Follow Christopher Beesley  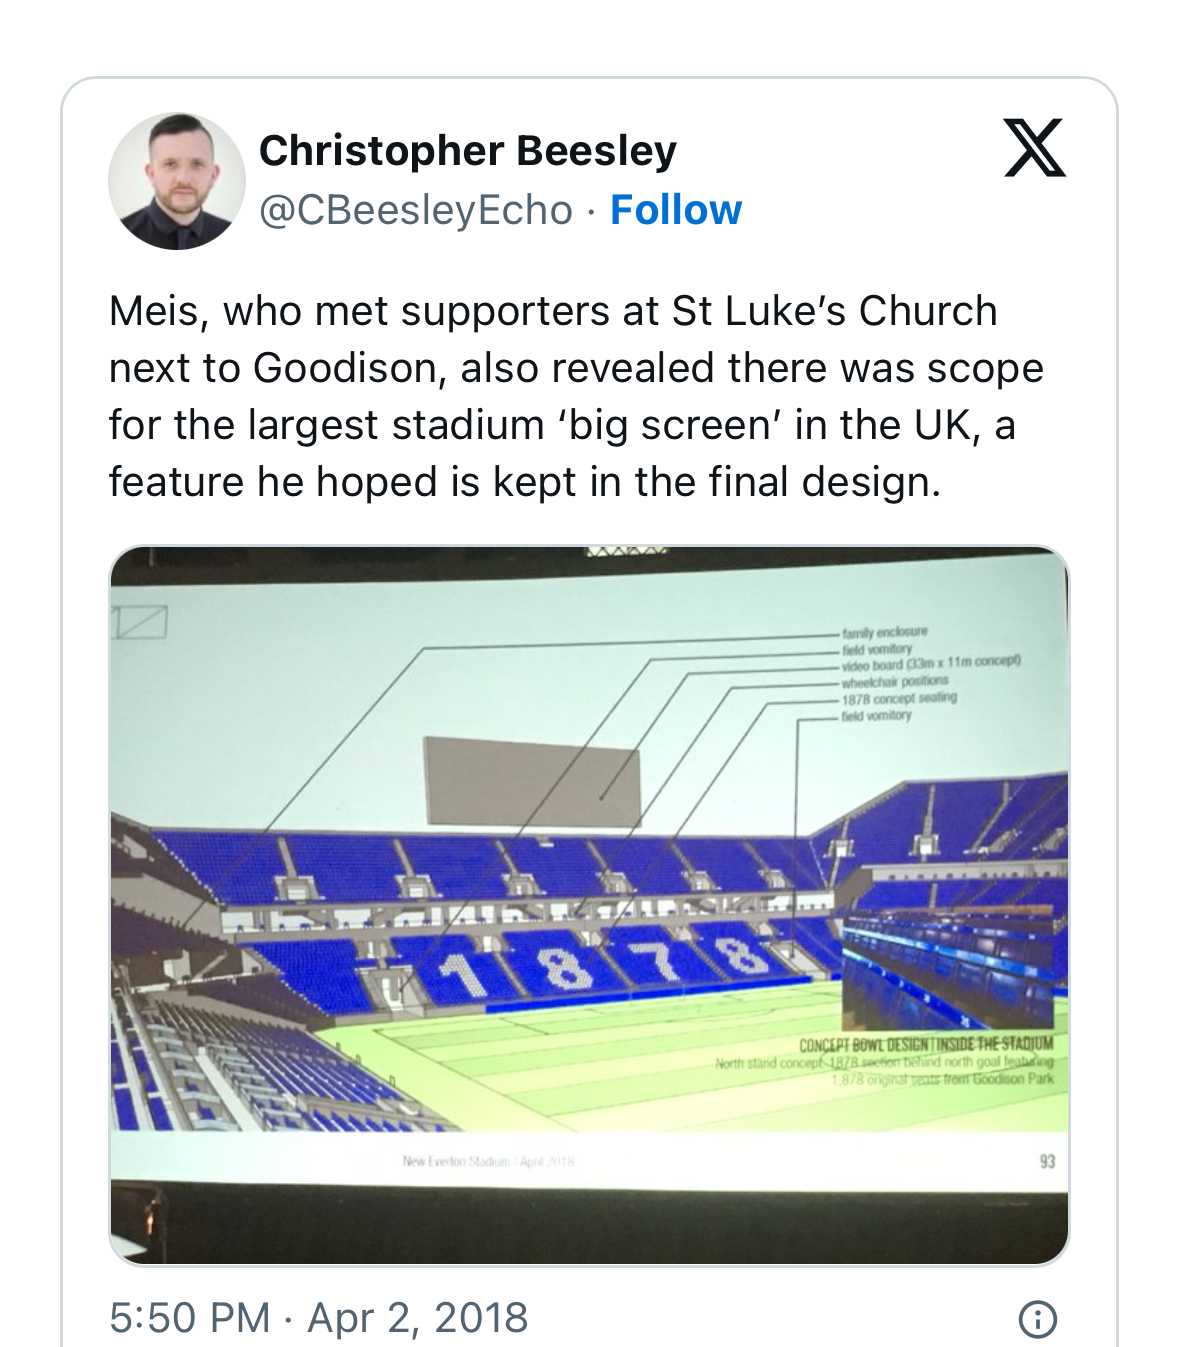(x=676, y=210)
